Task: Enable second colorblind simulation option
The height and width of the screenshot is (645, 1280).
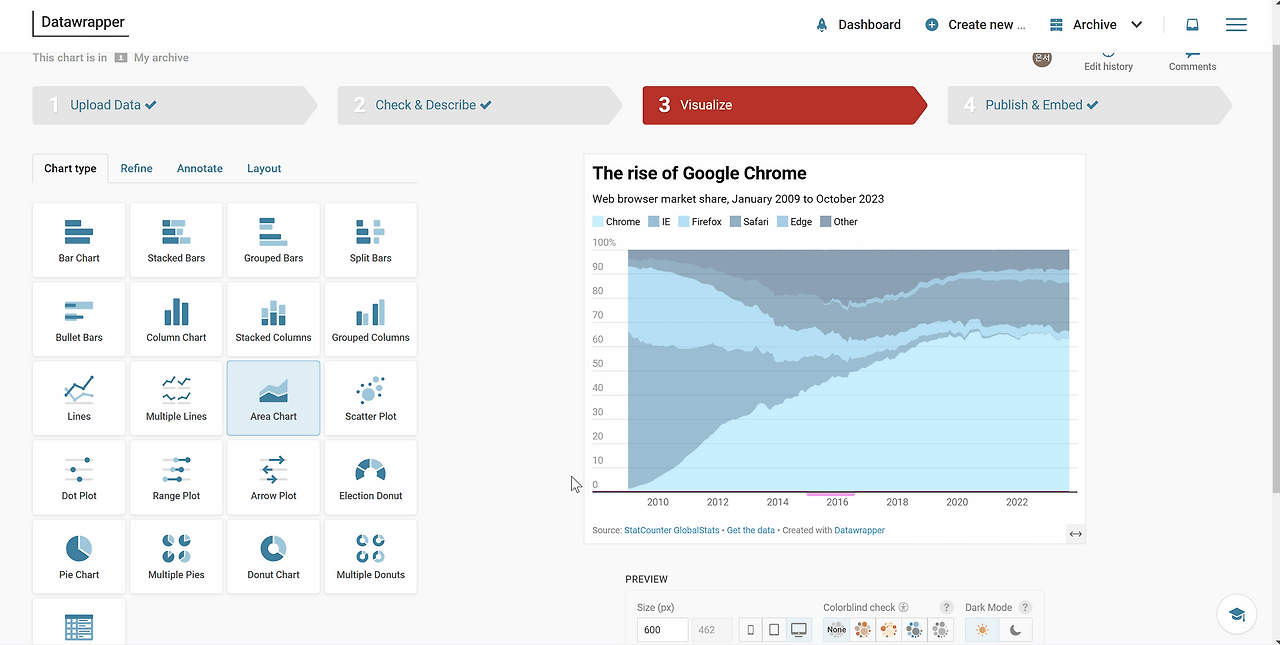Action: coord(862,630)
